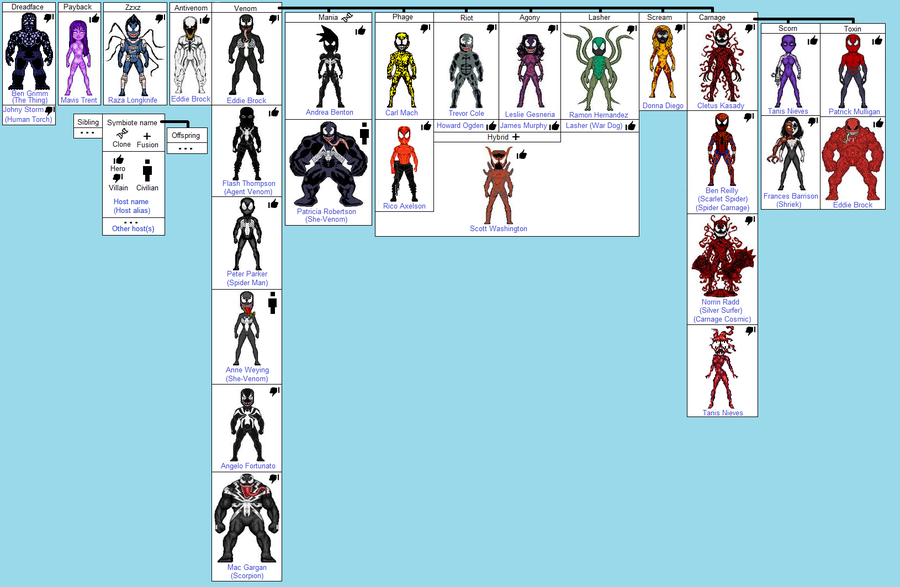Click the Zzxz spider-legged sprite
The width and height of the screenshot is (900, 587).
click(x=133, y=55)
